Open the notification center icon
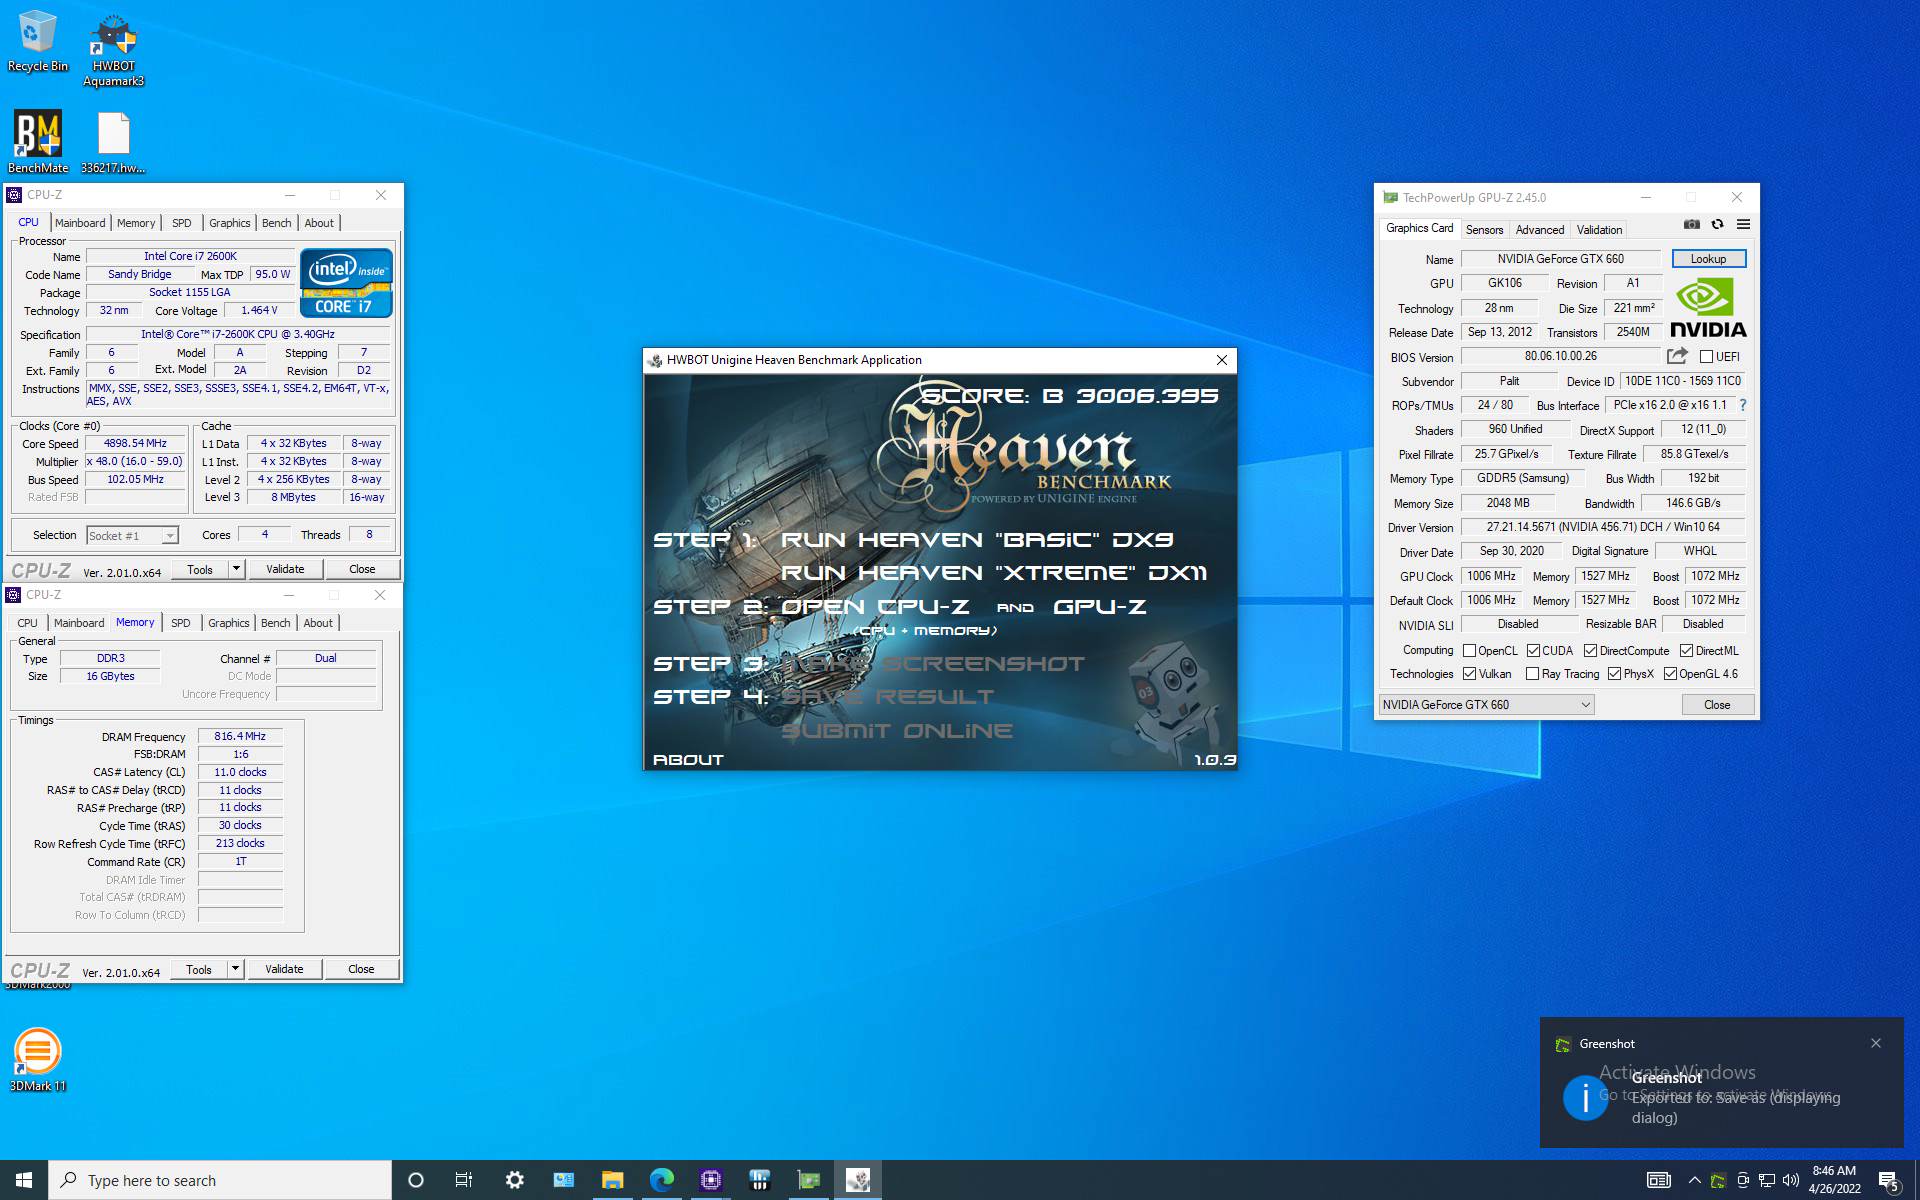 point(1888,1181)
